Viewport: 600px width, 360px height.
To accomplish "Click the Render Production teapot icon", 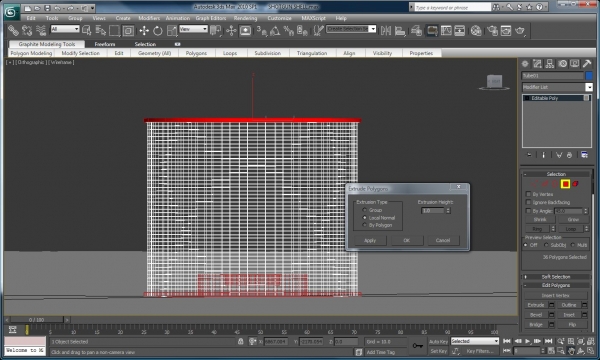I will 520,30.
